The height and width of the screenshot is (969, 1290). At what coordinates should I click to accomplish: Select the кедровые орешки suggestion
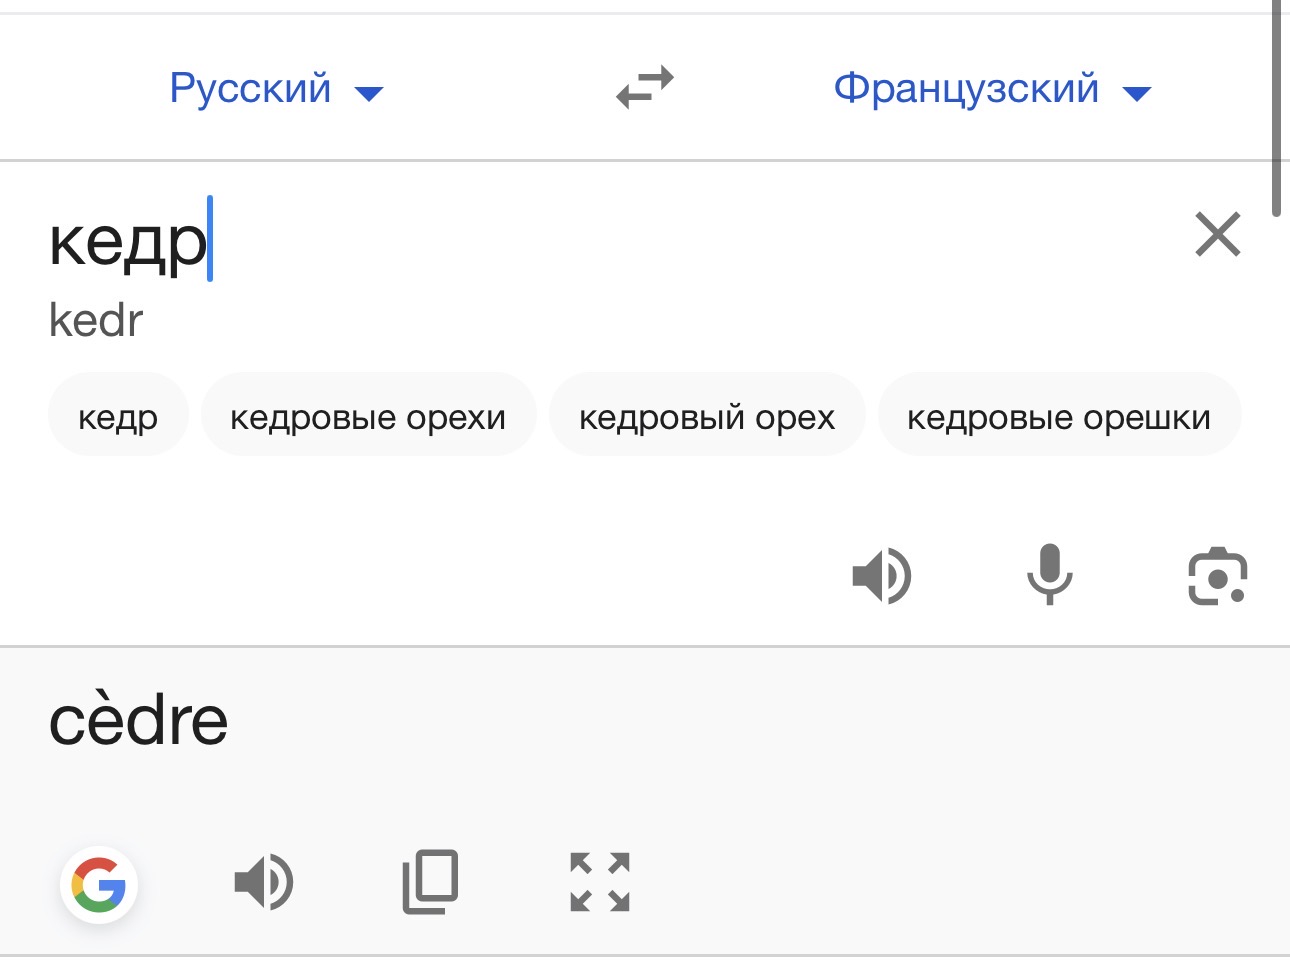[x=1059, y=415]
